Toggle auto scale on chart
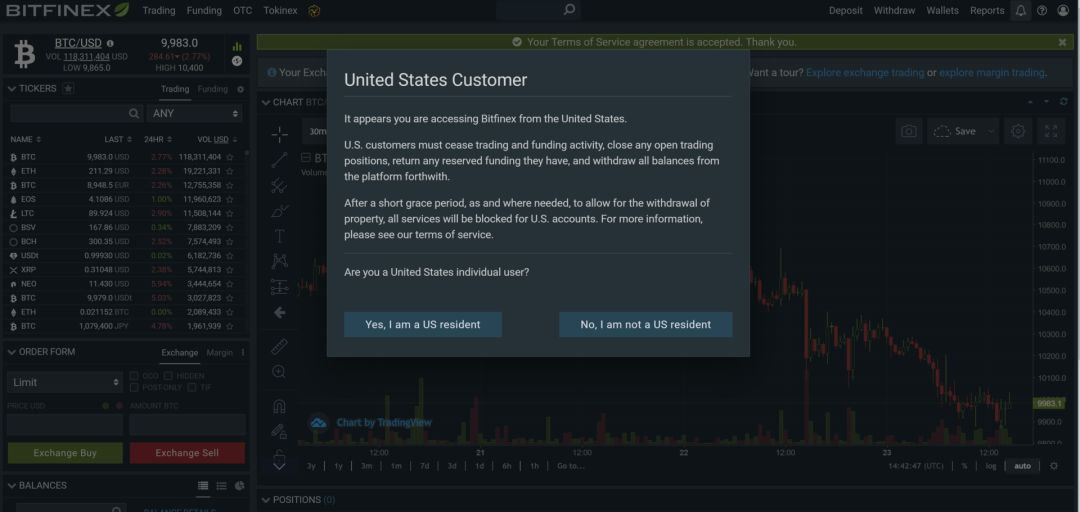1080x512 pixels. pyautogui.click(x=1022, y=466)
